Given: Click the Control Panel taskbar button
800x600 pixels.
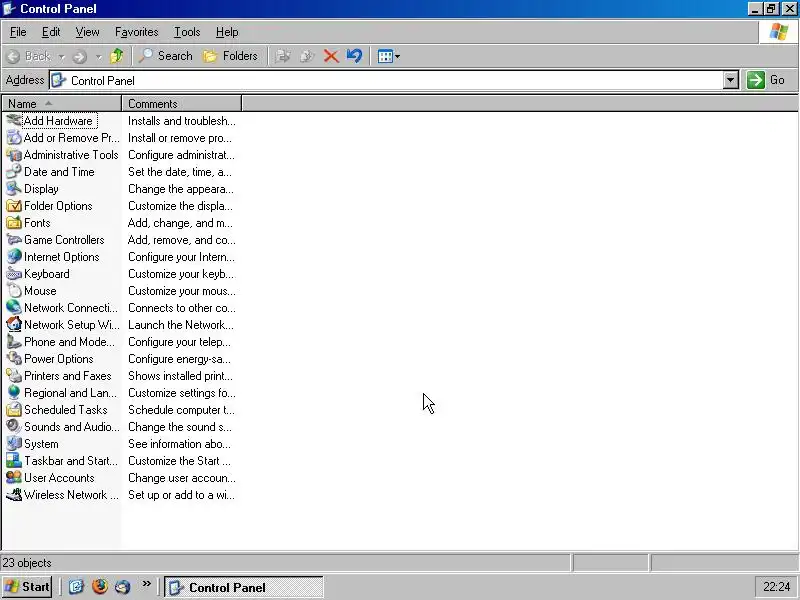Looking at the screenshot, I should [244, 587].
